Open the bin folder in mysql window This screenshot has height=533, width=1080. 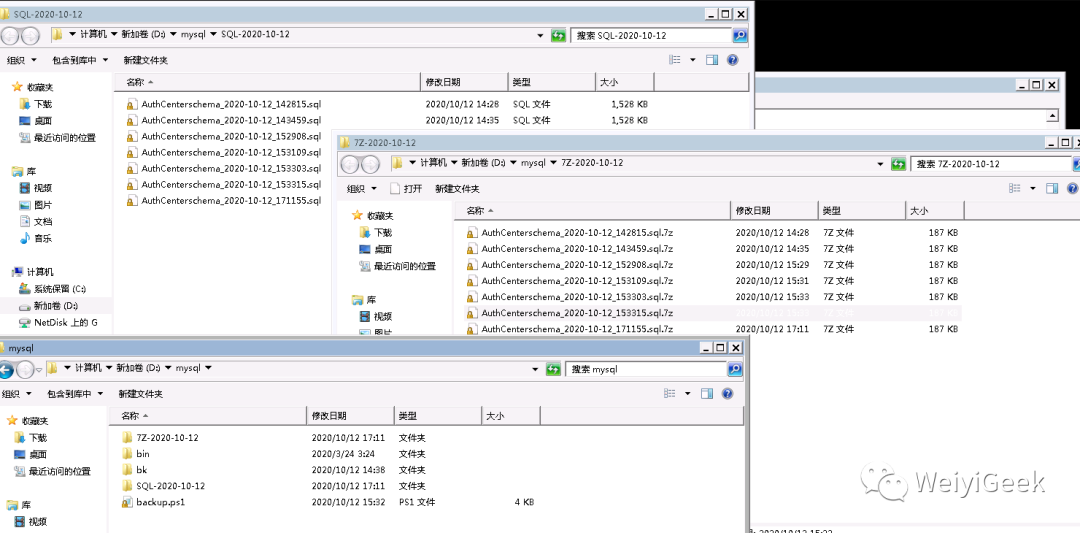(136, 454)
